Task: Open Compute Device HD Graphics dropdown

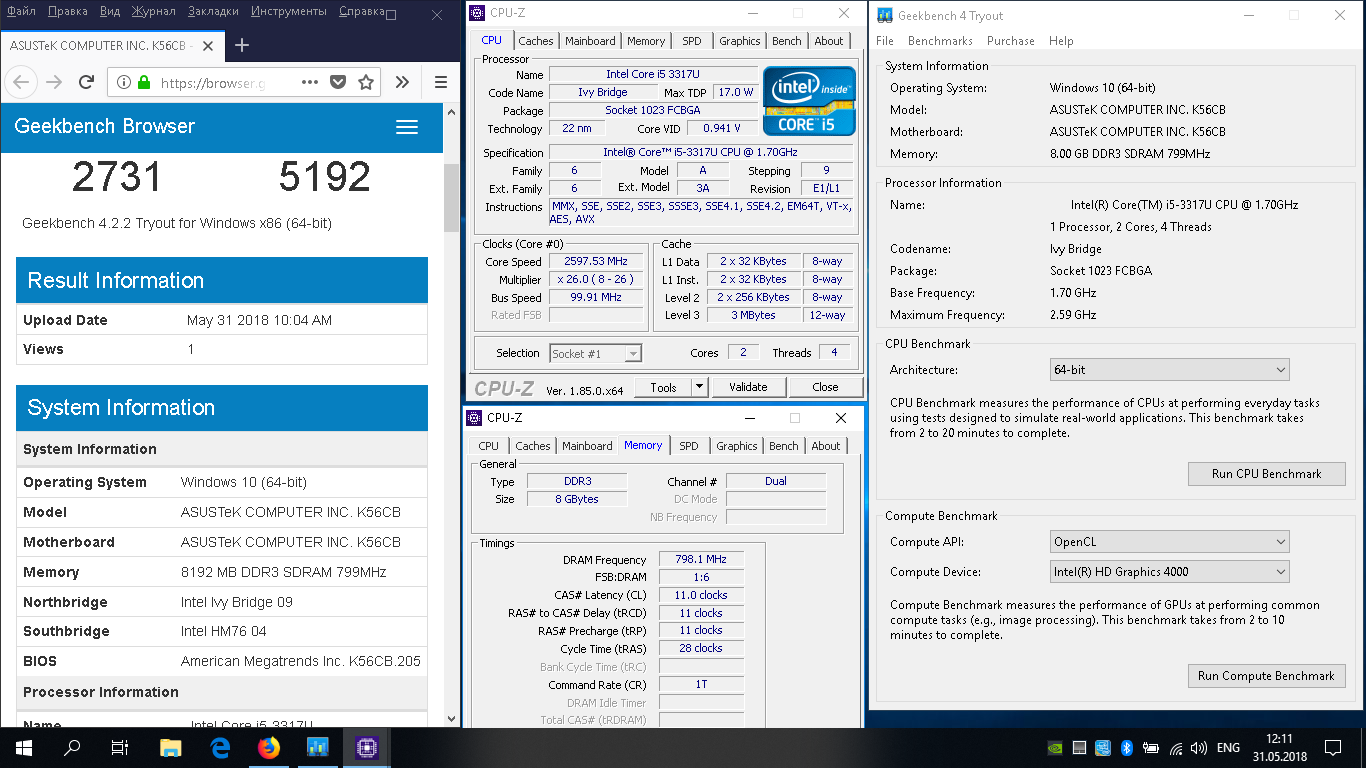Action: click(x=1169, y=572)
